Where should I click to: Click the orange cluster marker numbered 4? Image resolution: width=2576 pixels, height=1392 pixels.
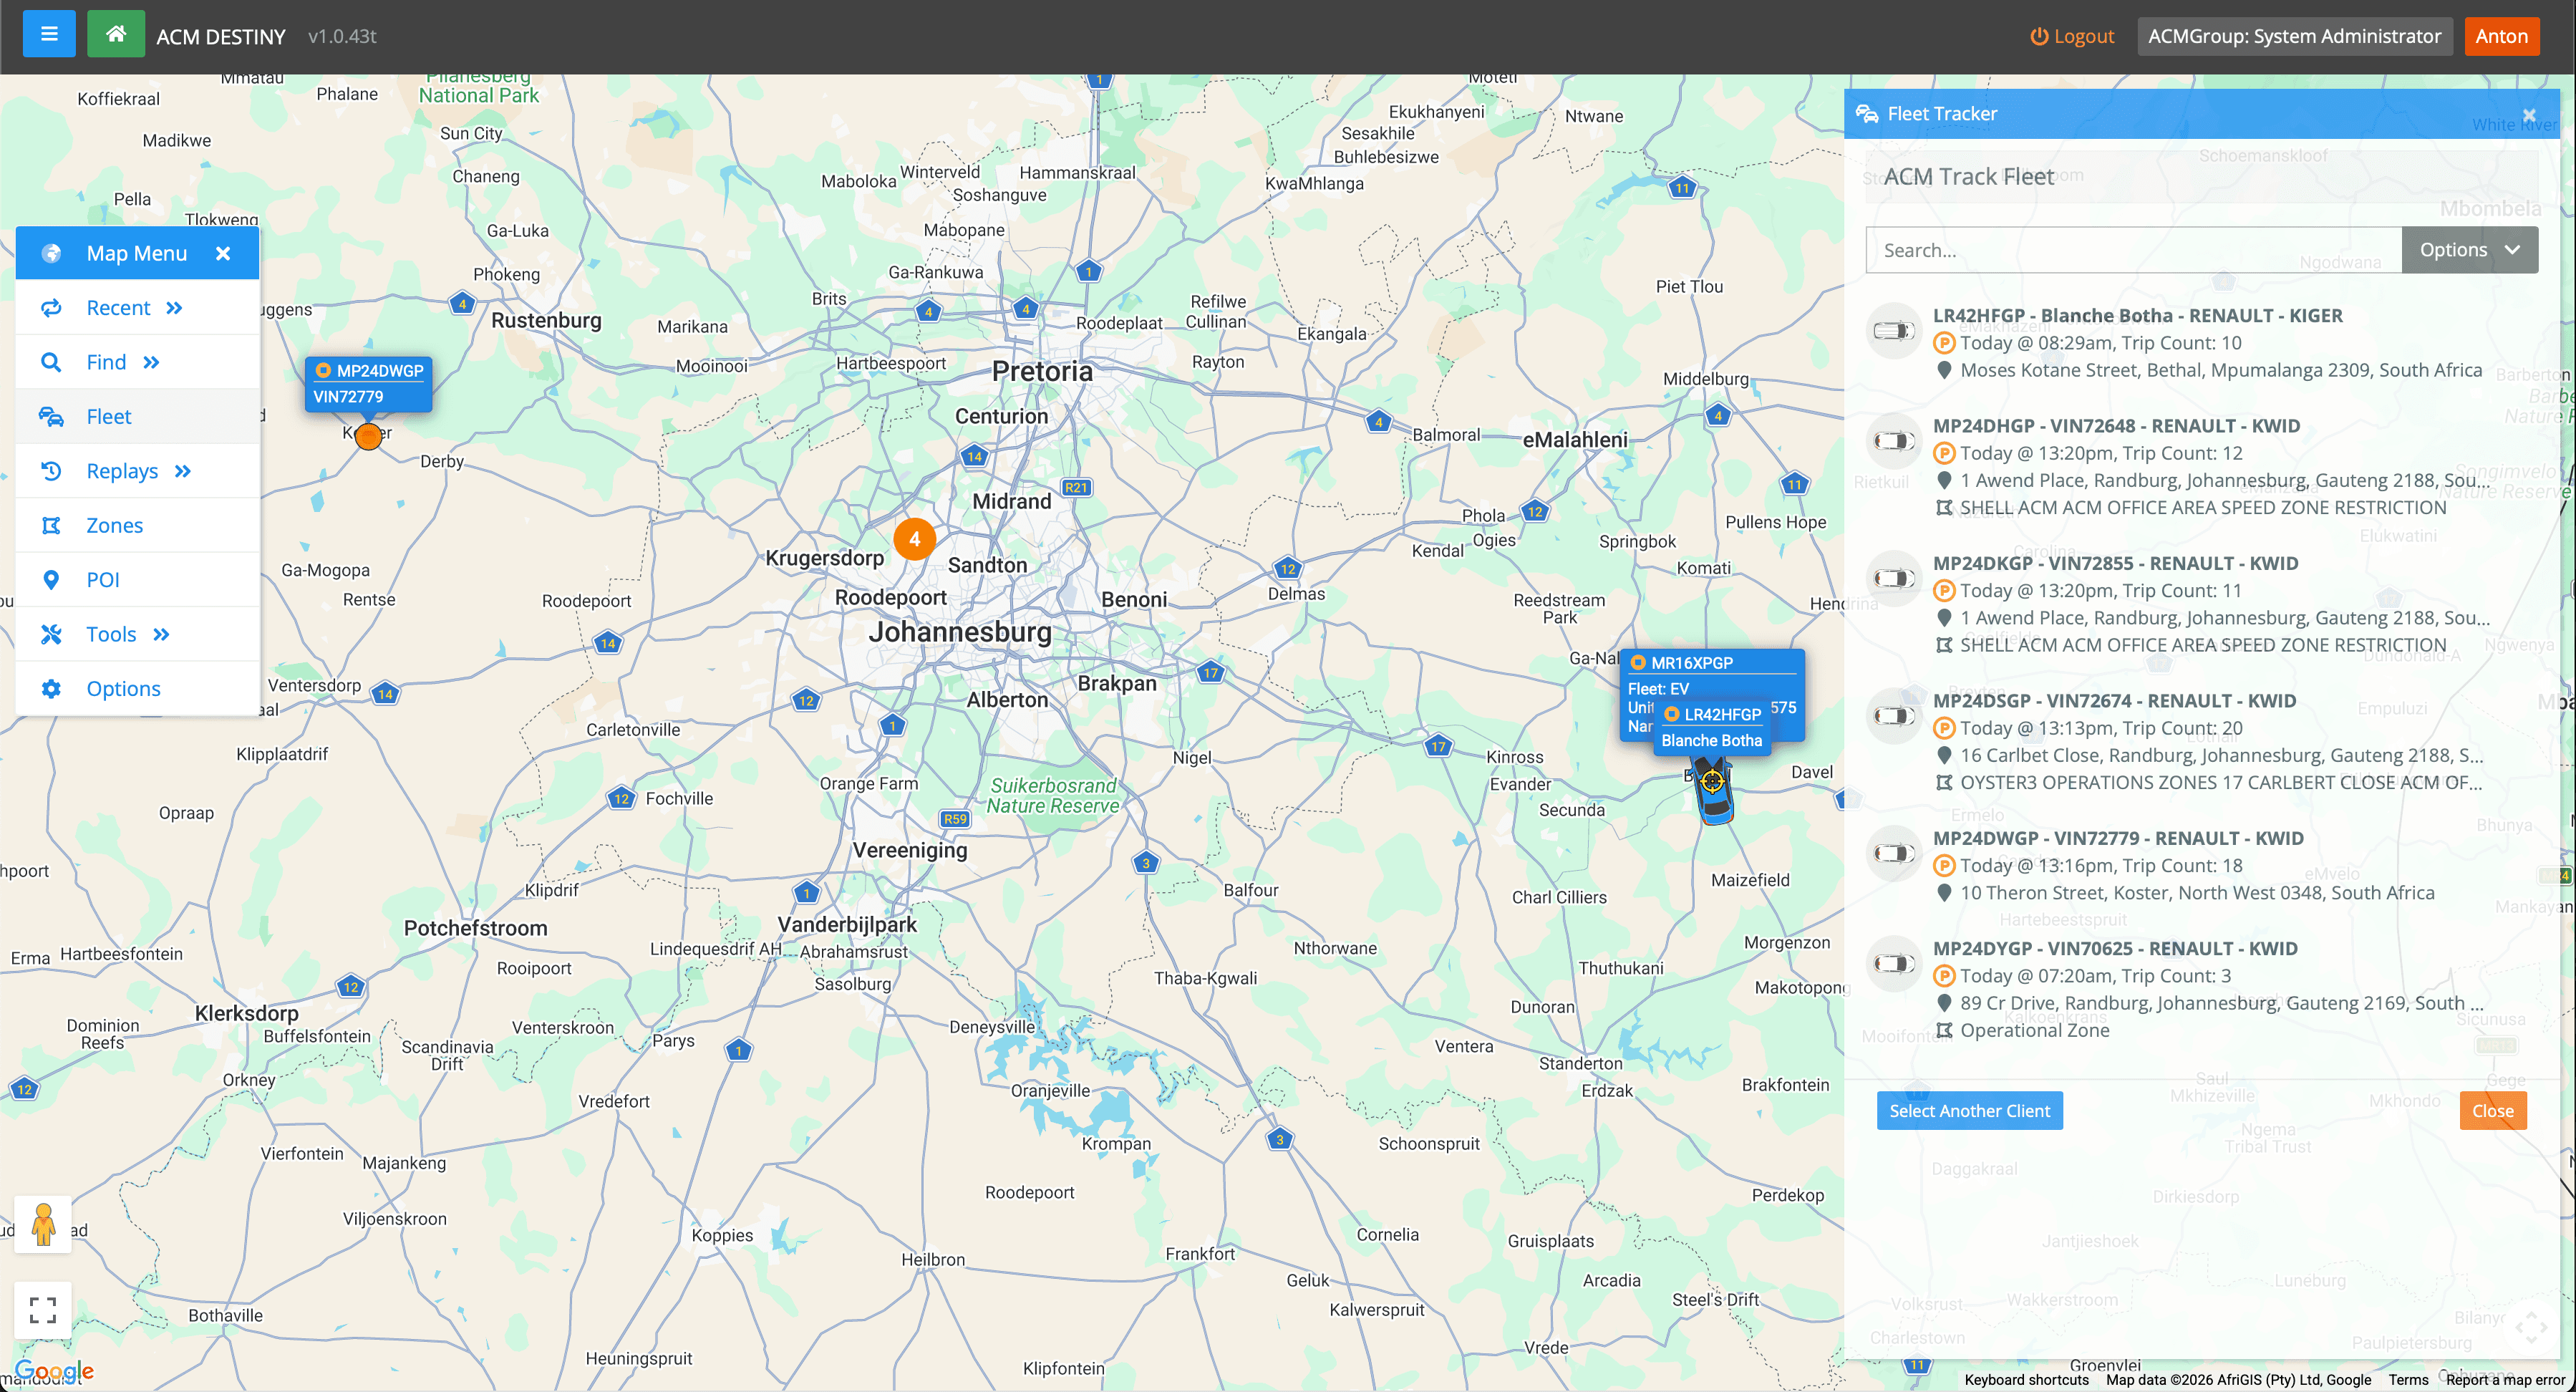coord(914,538)
